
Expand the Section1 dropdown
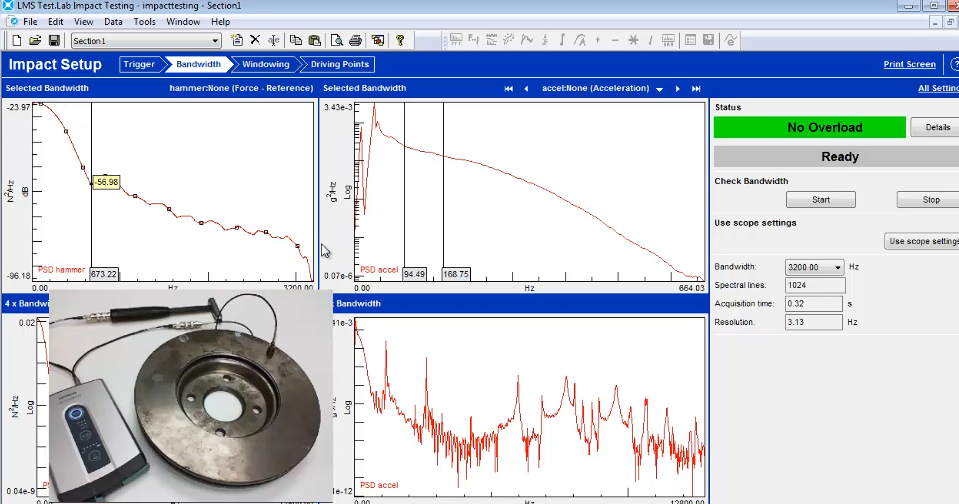click(x=215, y=41)
